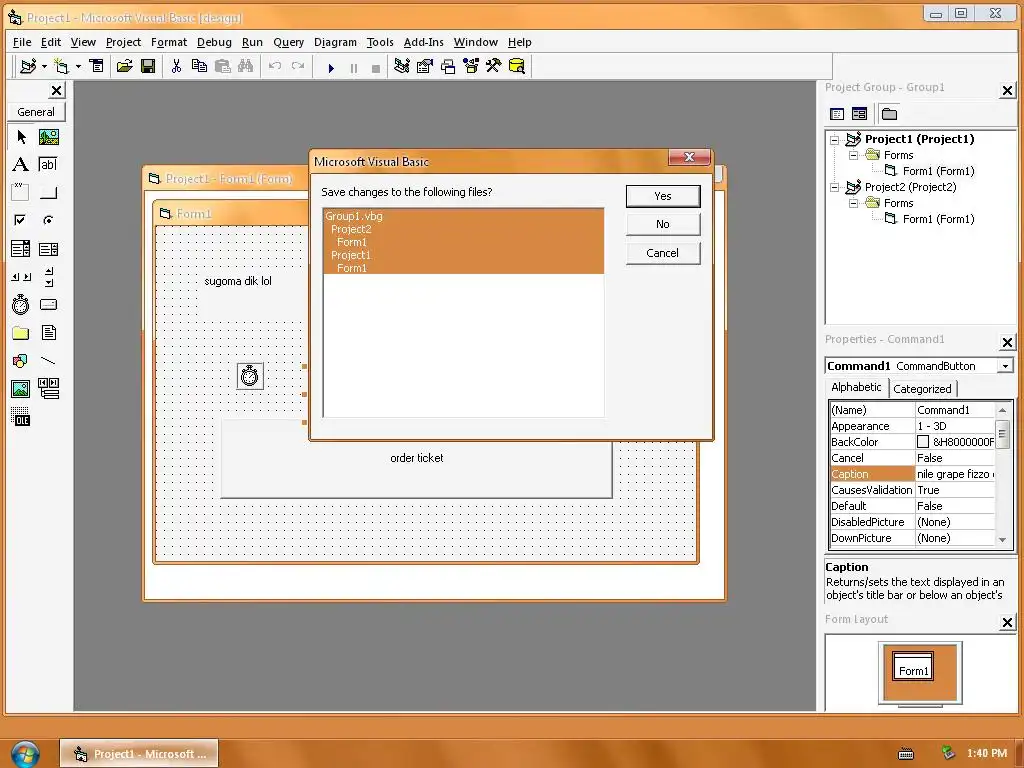Image resolution: width=1024 pixels, height=768 pixels.
Task: Click the Caption property value field
Action: tap(955, 474)
